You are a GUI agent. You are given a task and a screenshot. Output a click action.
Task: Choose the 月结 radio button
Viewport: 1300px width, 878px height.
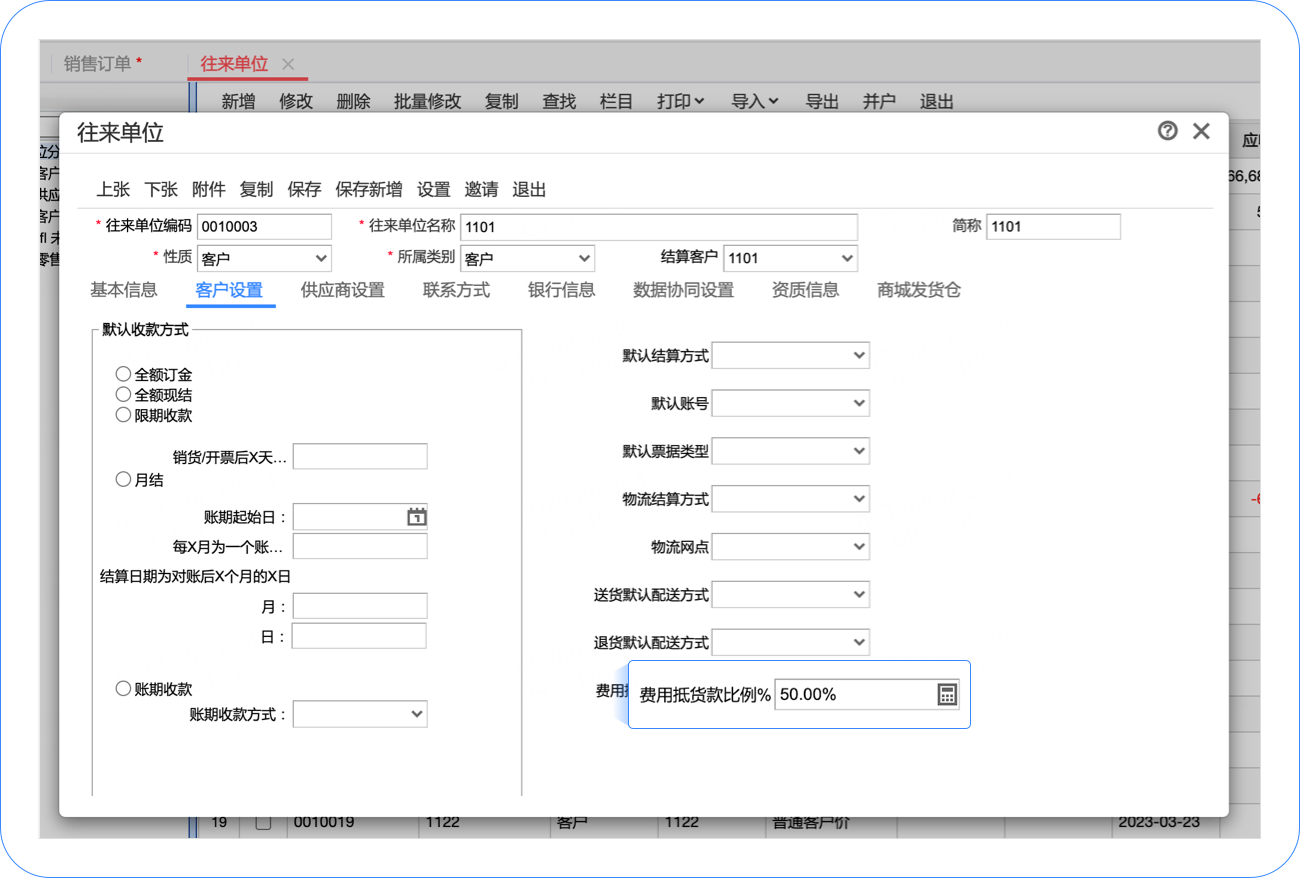[123, 480]
